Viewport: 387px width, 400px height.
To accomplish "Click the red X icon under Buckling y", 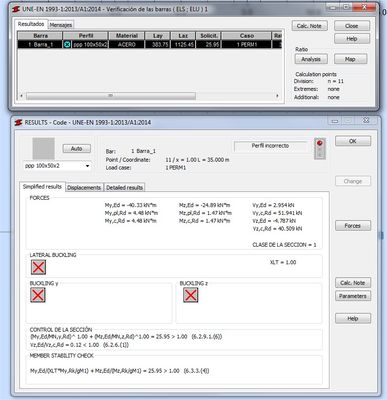I will [38, 295].
